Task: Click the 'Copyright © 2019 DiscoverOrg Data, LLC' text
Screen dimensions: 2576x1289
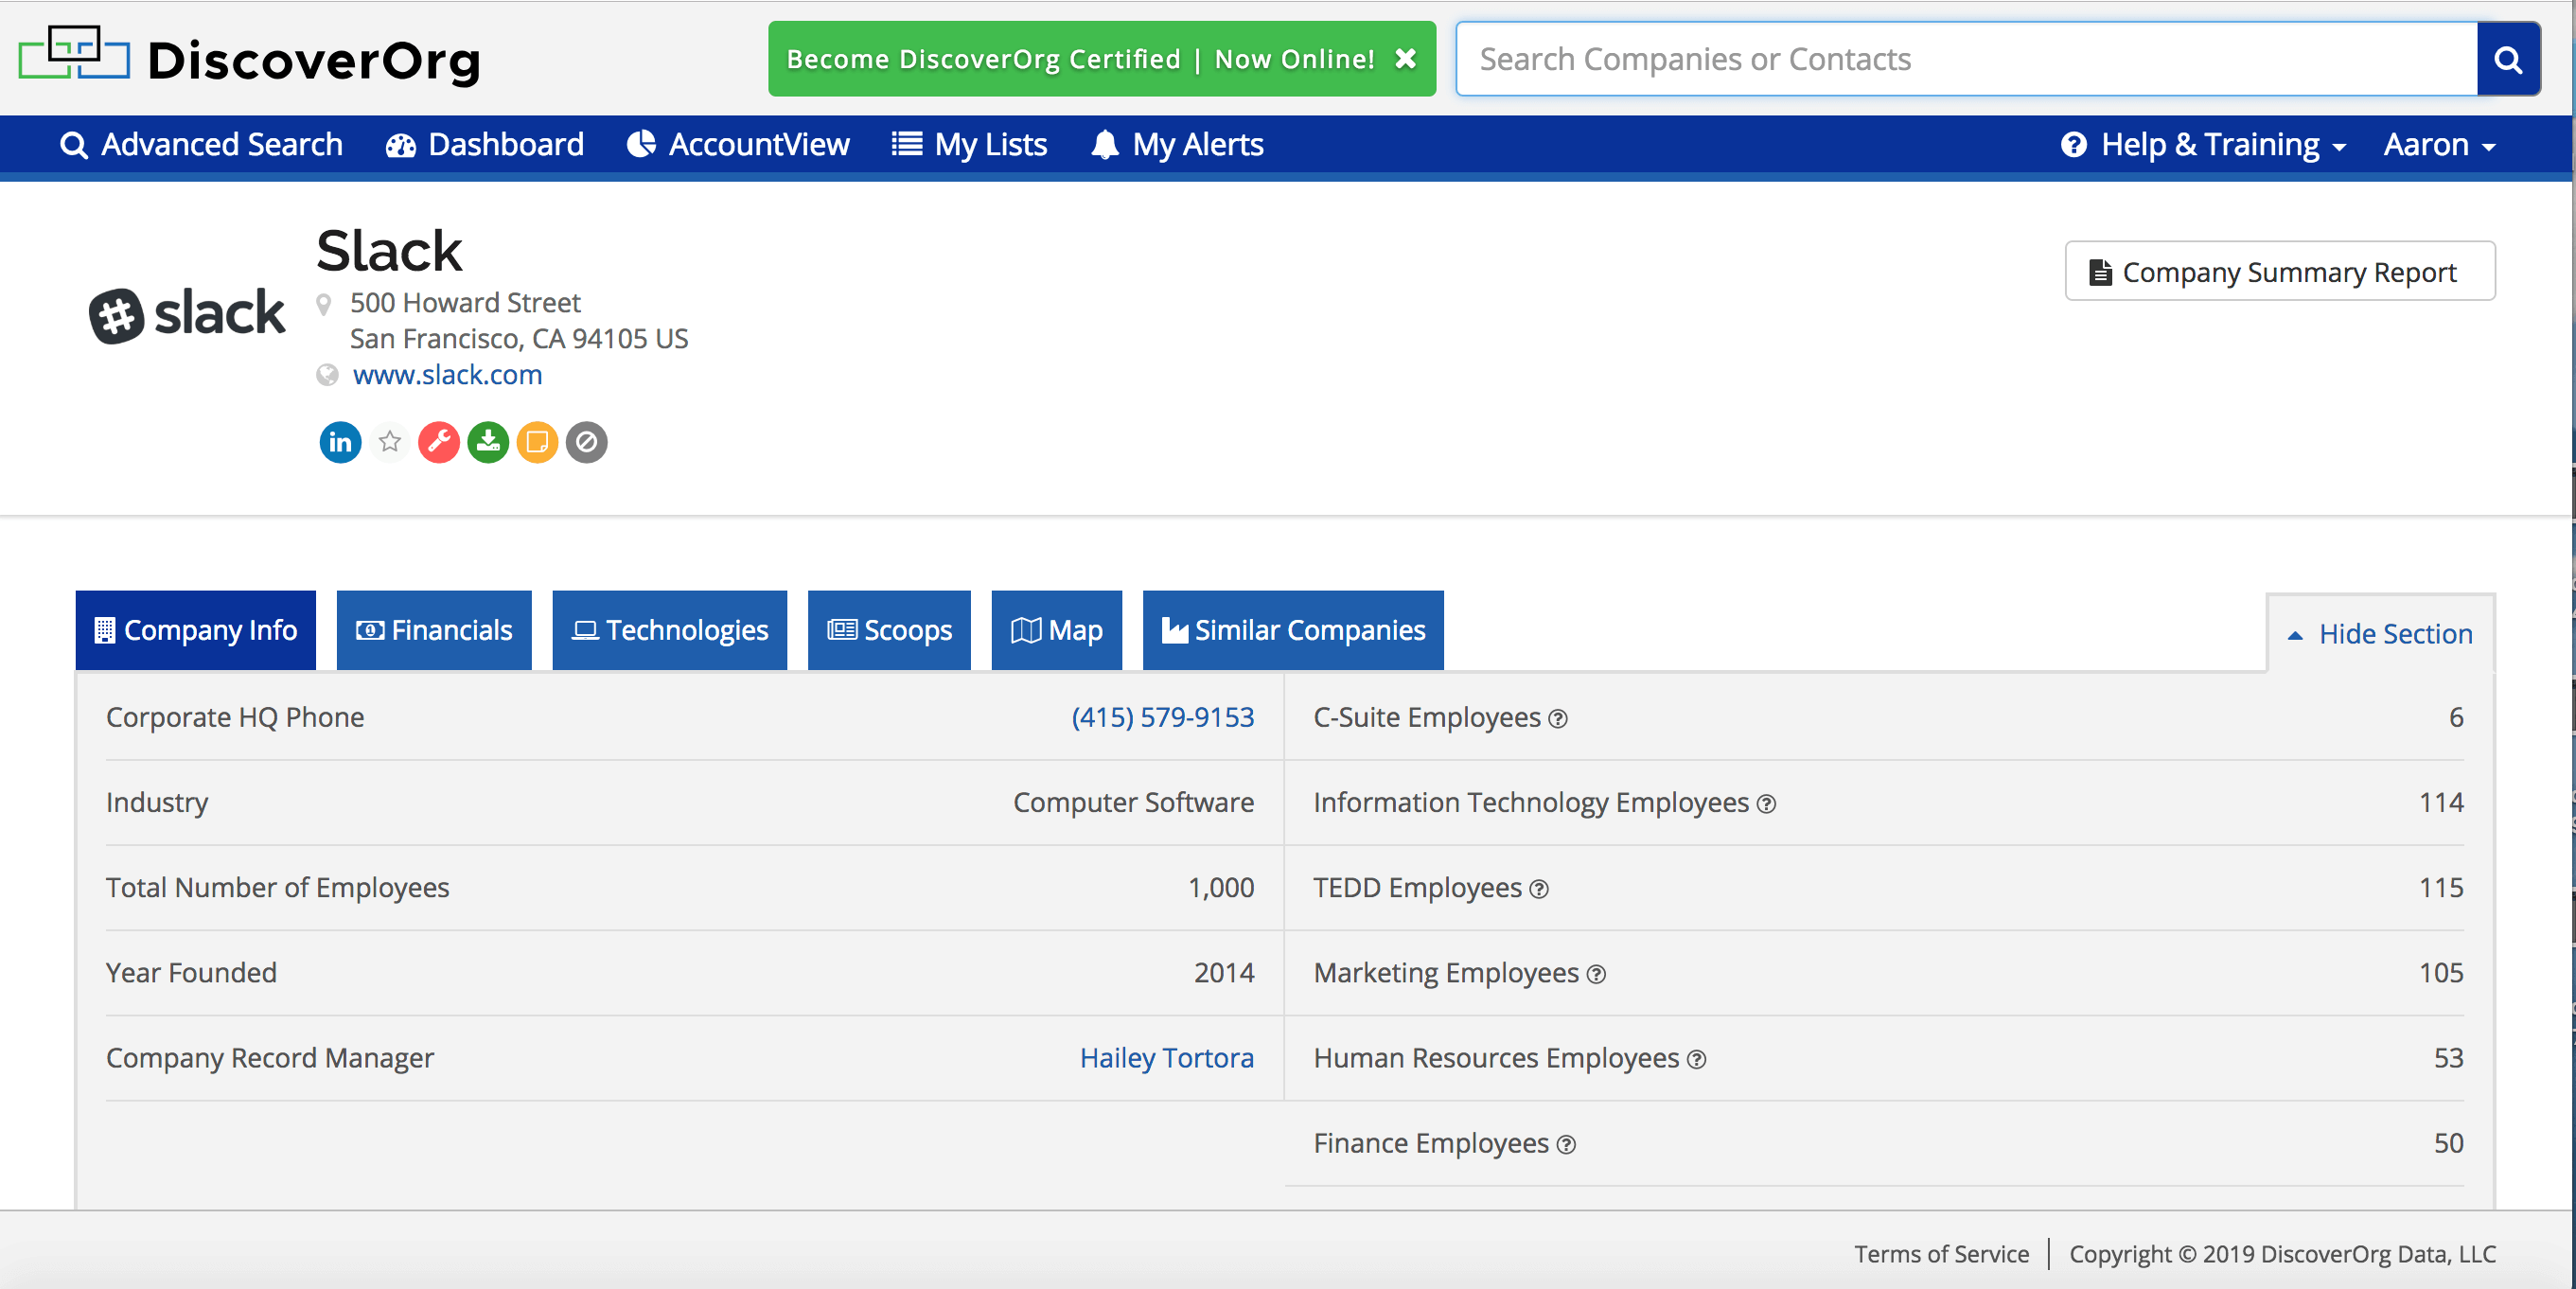Action: [2283, 1254]
